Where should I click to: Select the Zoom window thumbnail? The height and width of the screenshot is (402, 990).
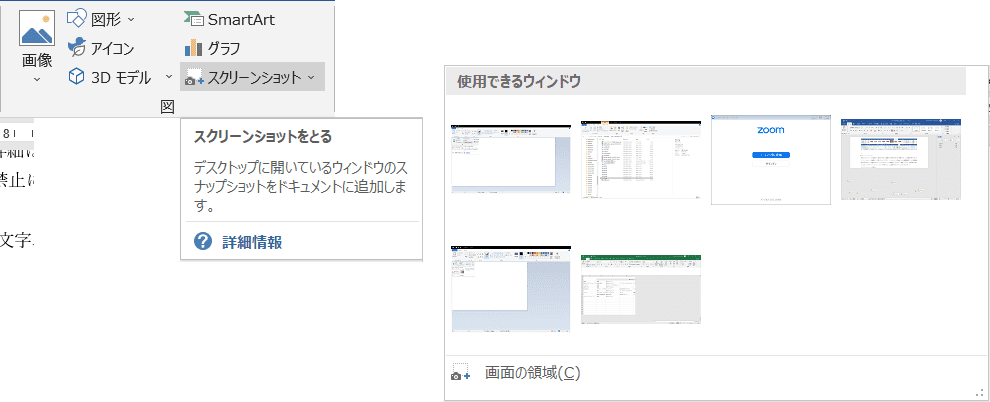tap(770, 159)
